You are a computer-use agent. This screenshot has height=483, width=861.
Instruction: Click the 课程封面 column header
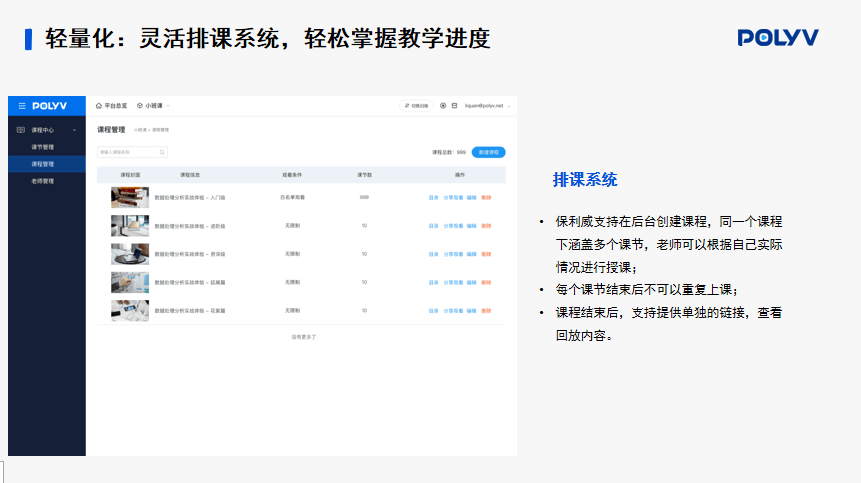[130, 175]
